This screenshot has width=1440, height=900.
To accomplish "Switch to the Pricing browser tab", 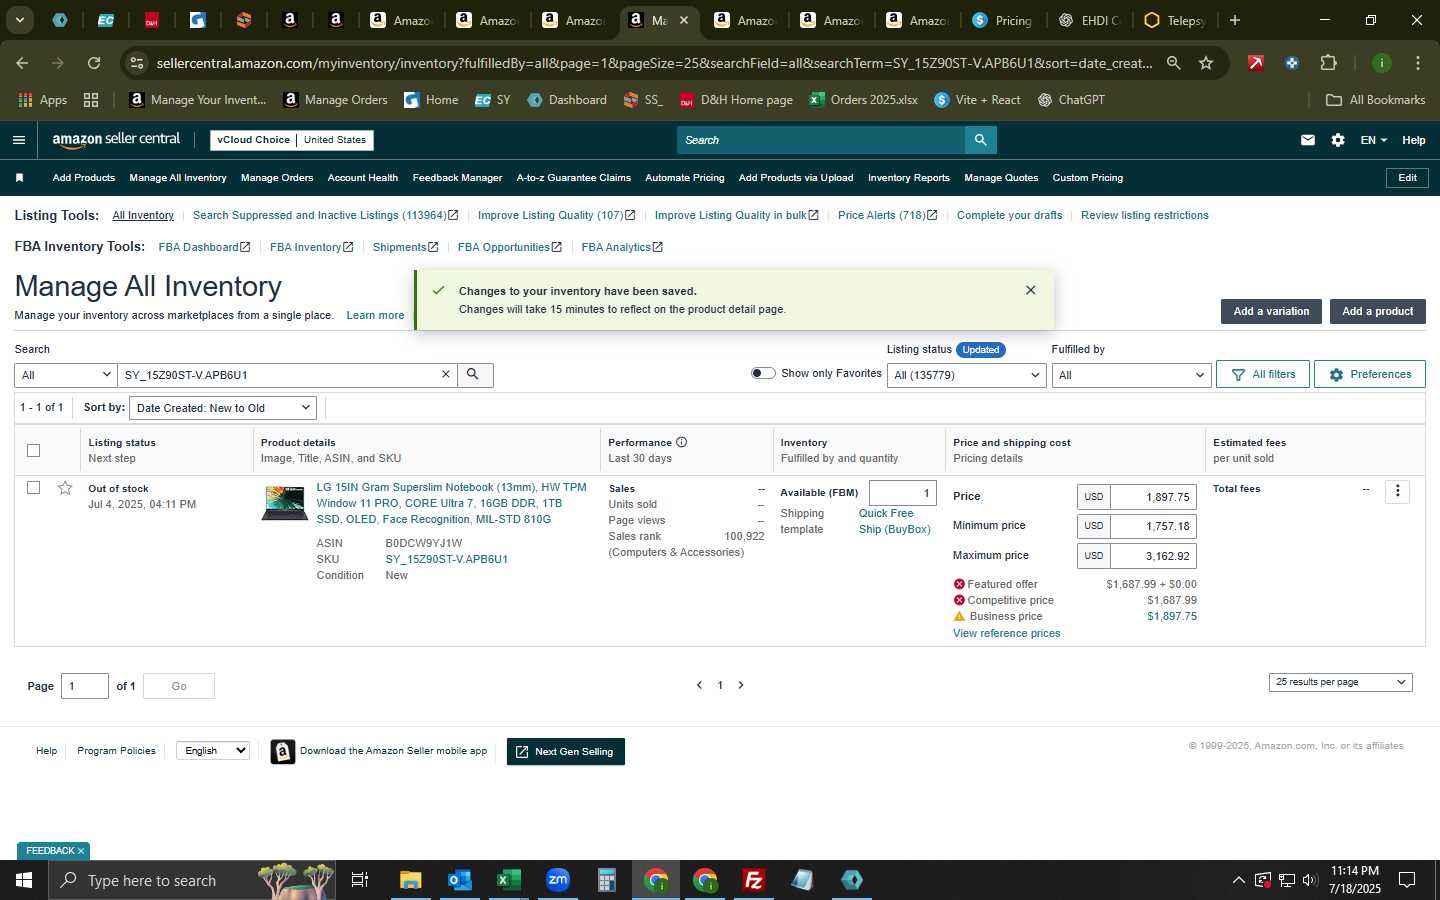I will (x=1002, y=20).
